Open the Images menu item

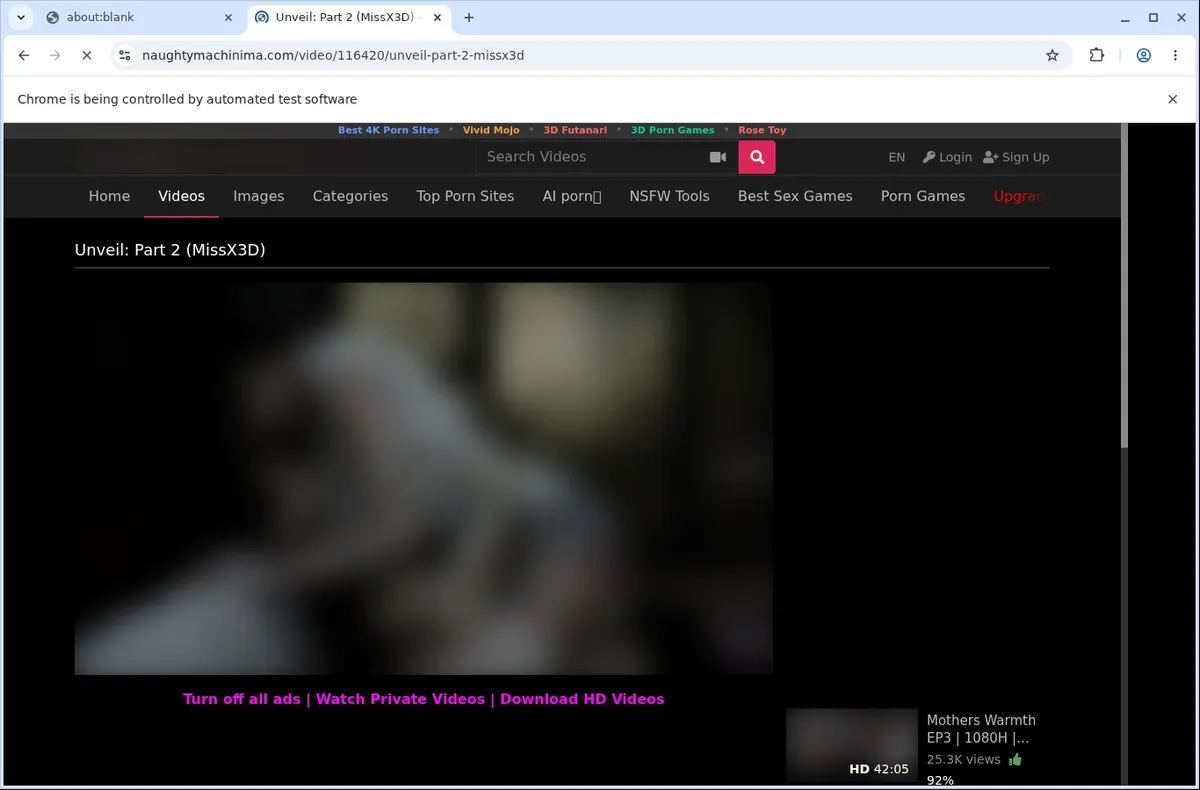(x=259, y=196)
